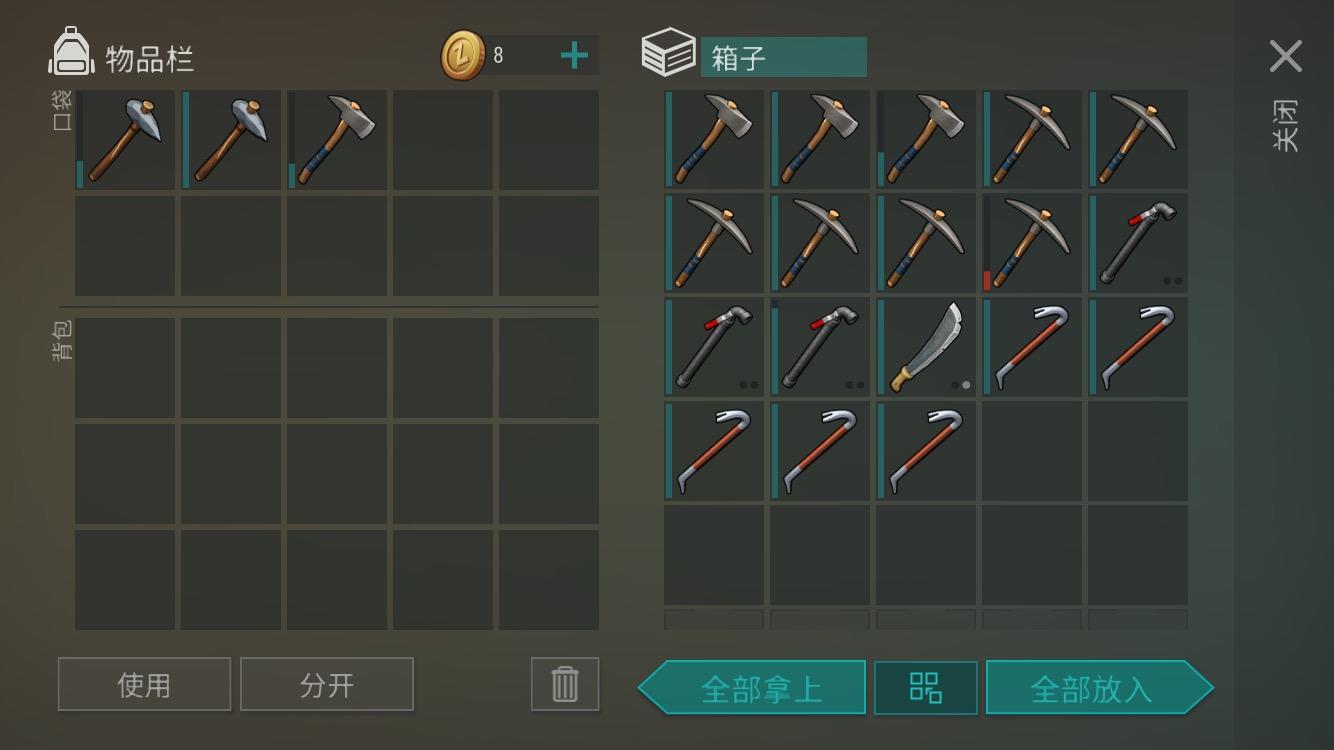Click the 使用 use button
Viewport: 1334px width, 750px height.
coord(144,684)
